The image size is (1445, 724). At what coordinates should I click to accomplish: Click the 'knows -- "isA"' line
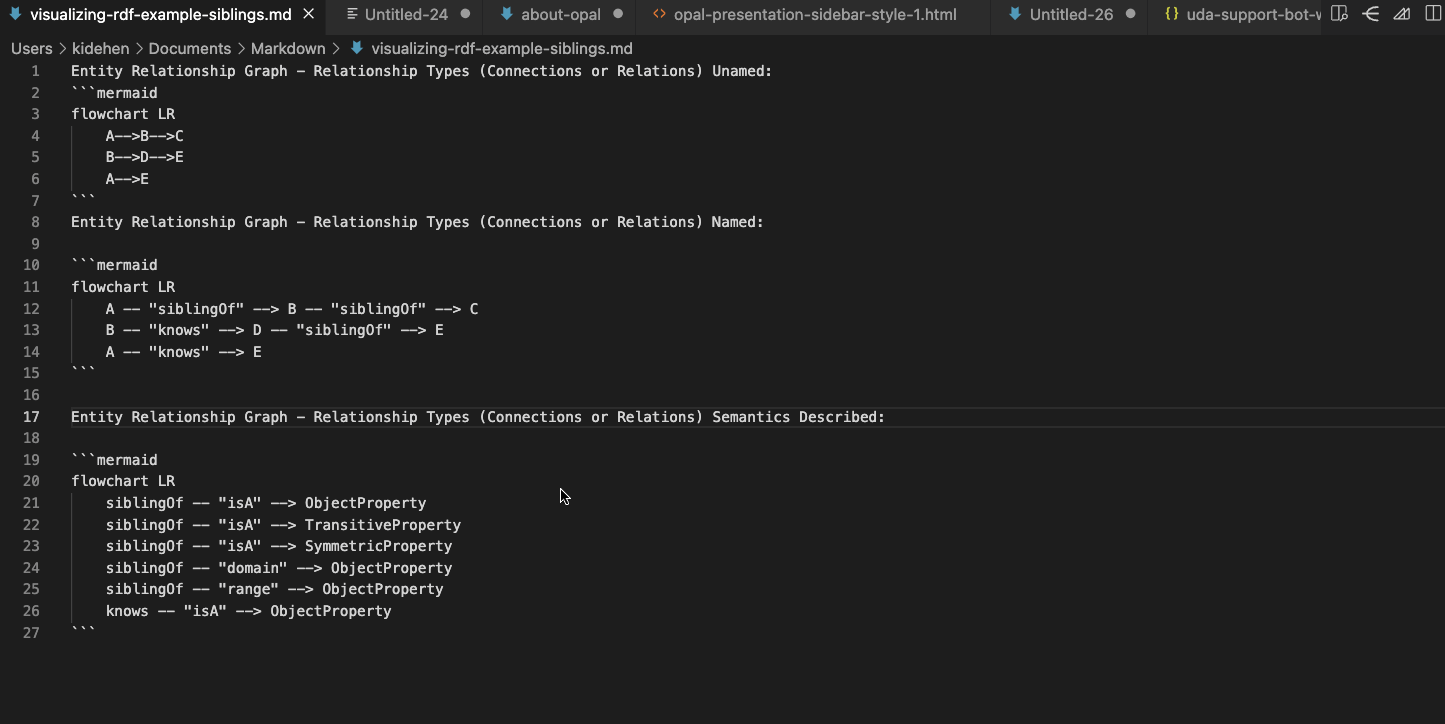pos(249,611)
